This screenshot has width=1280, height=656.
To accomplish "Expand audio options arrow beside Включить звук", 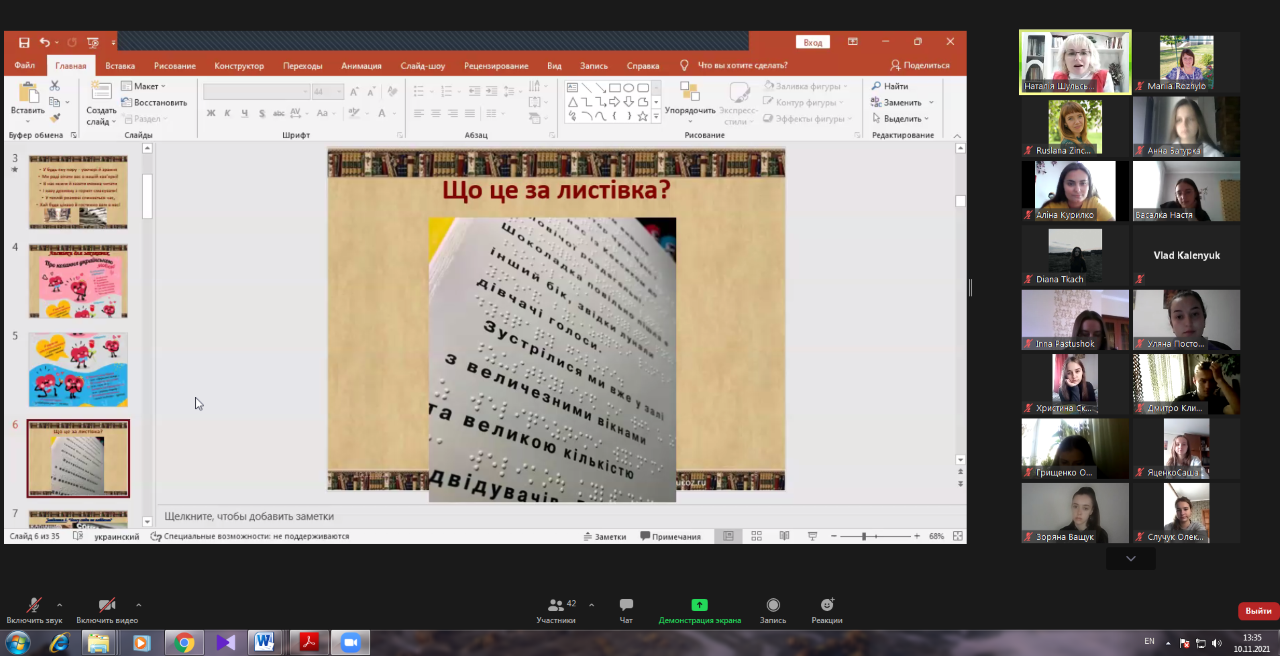I will click(59, 605).
